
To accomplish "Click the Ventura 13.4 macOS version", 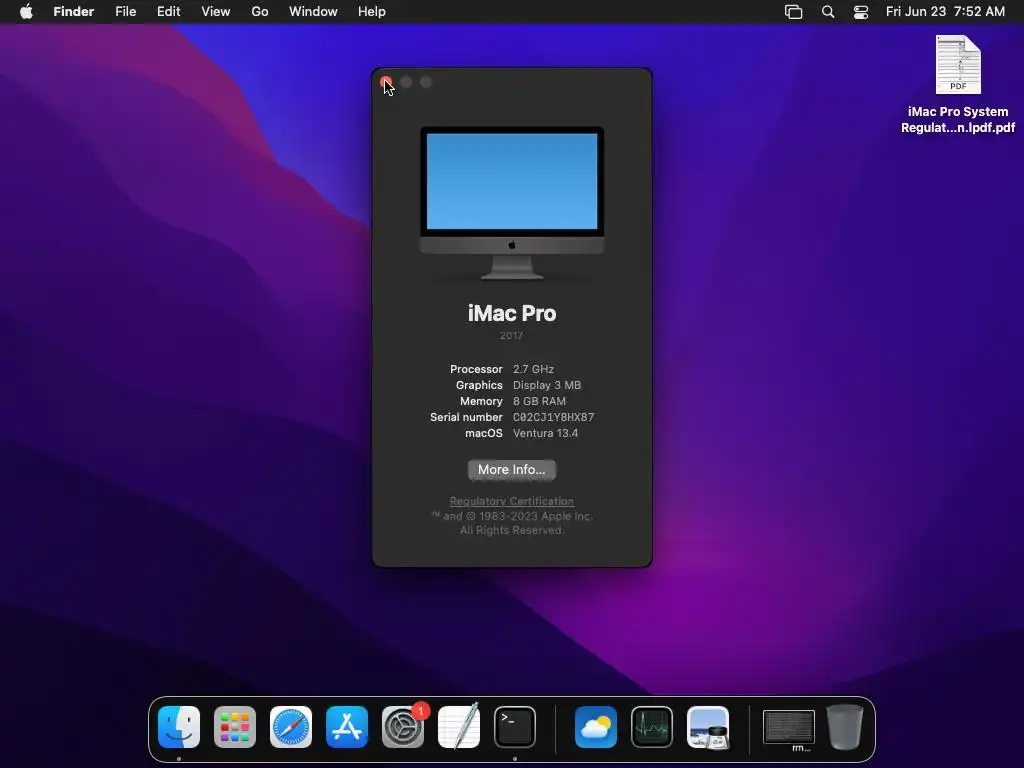I will pos(545,433).
